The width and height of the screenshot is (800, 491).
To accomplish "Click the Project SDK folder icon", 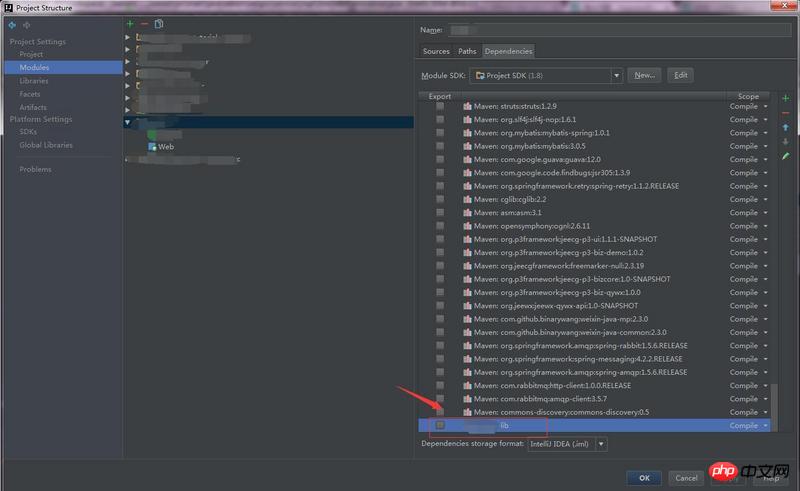I will pyautogui.click(x=480, y=76).
